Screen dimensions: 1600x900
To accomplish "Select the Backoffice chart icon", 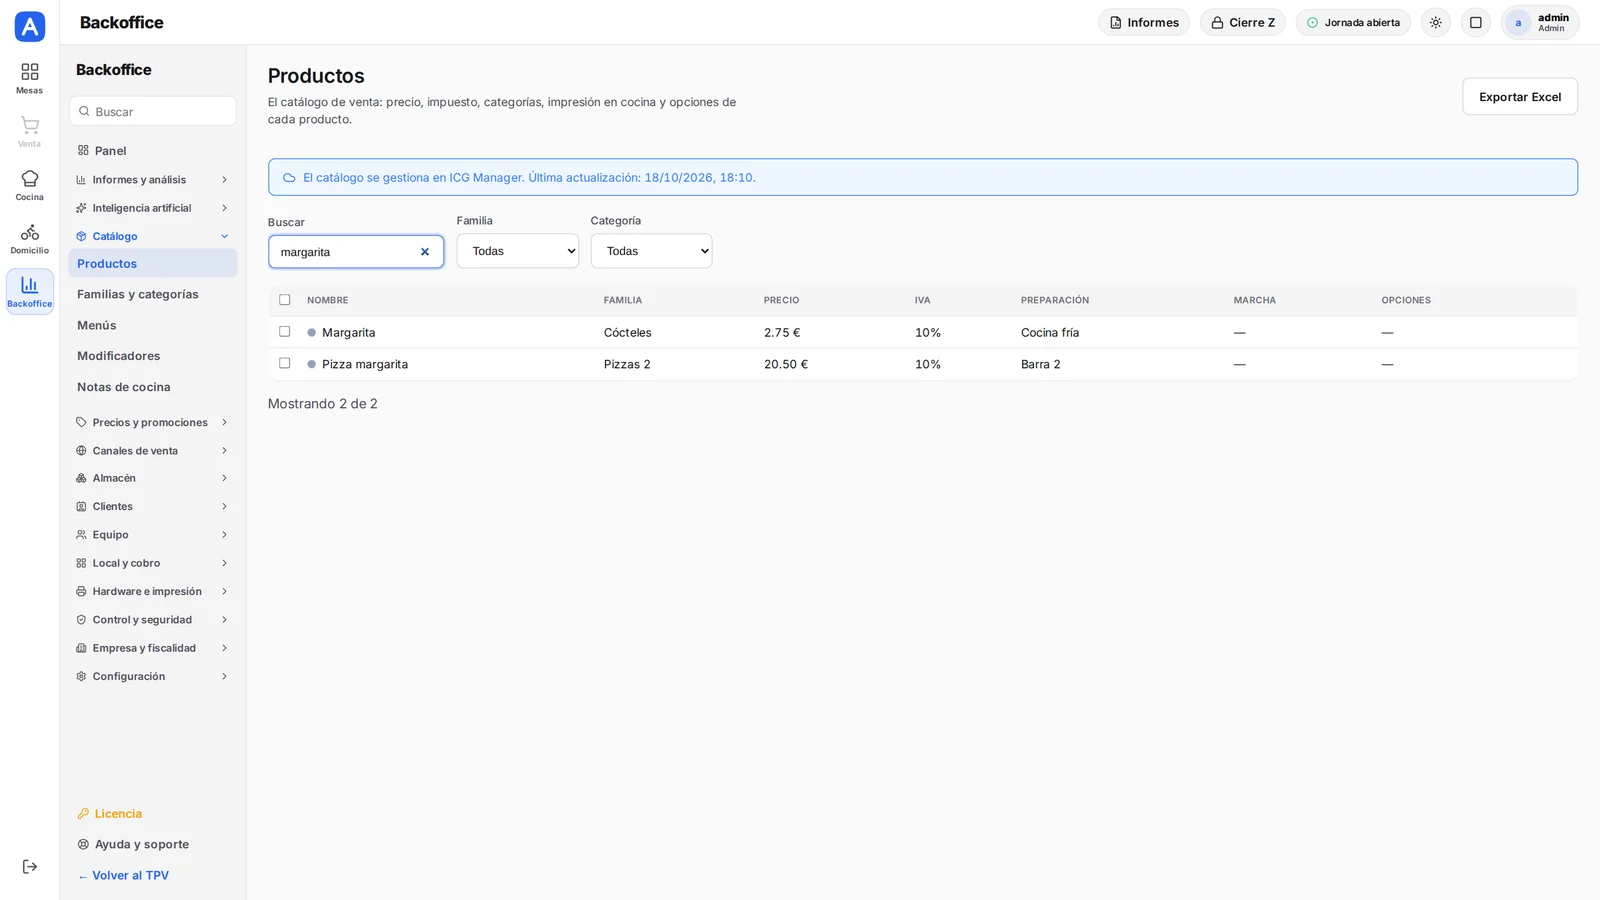I will (29, 291).
